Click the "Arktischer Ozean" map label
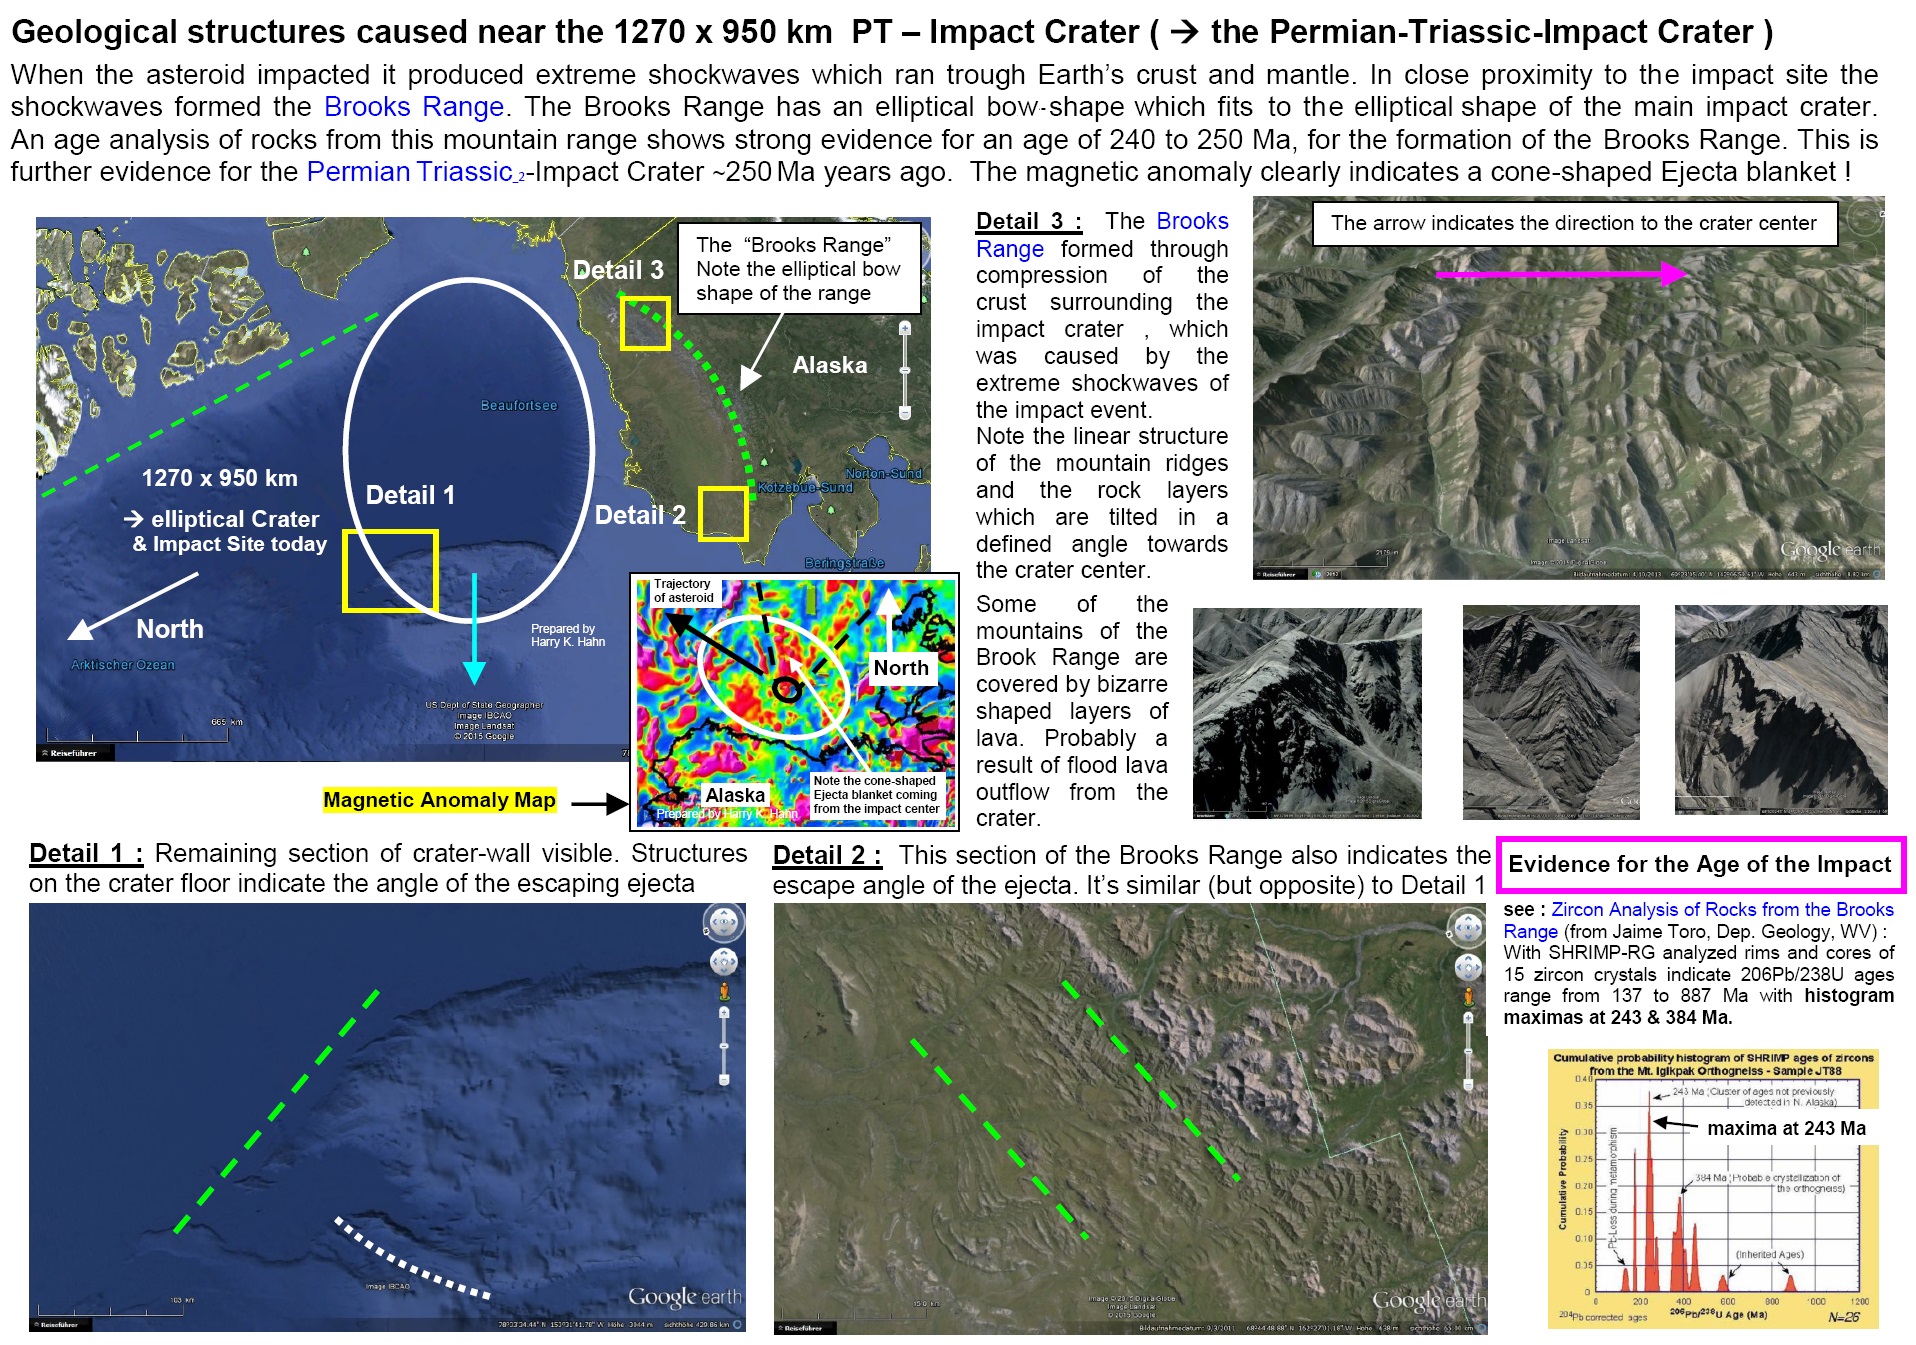 [123, 665]
